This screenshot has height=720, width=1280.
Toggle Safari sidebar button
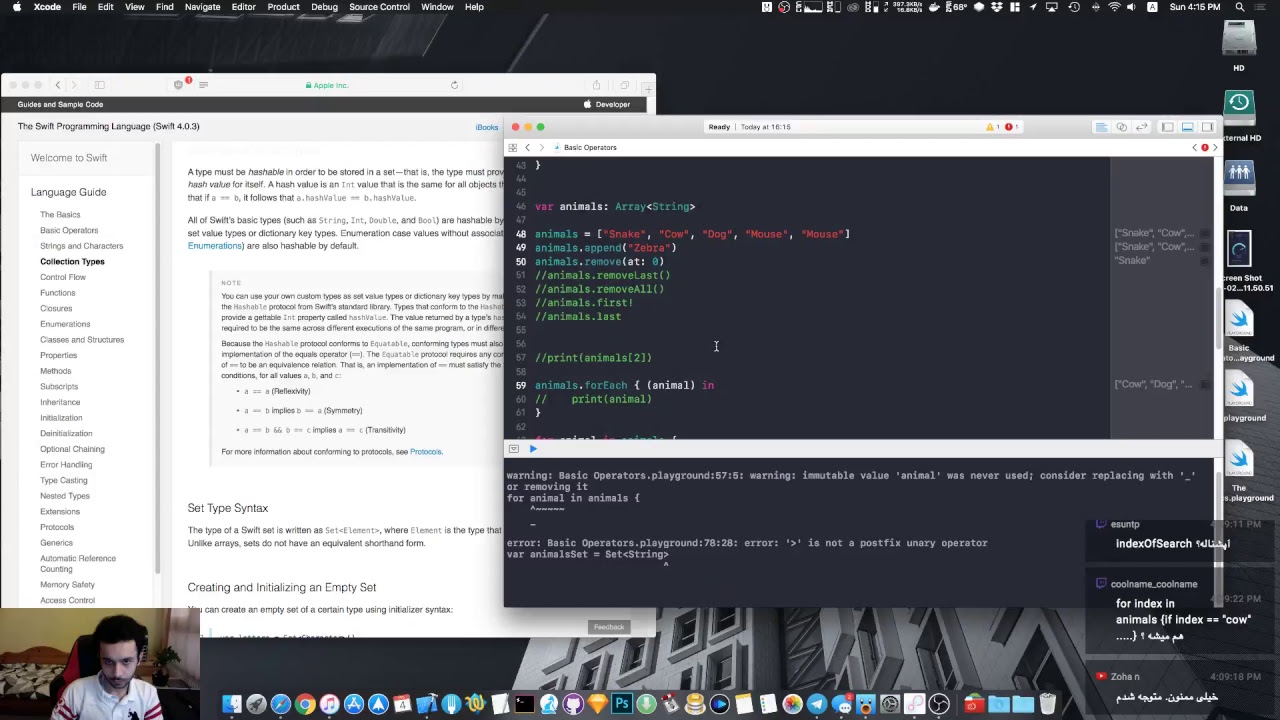point(99,85)
